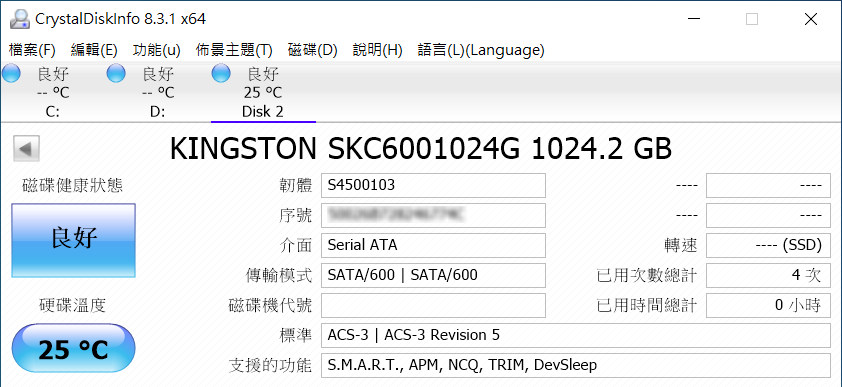The image size is (842, 387).
Task: Click the power on hours field 0 小時
Action: (x=768, y=305)
